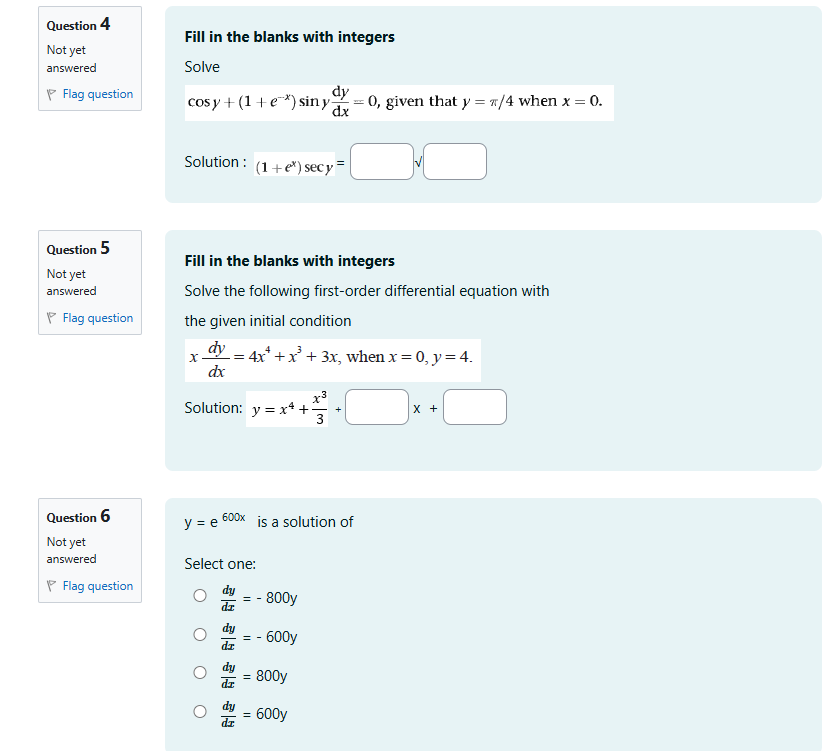This screenshot has width=827, height=751.
Task: Click the first blank answer box in Question 5
Action: [376, 407]
